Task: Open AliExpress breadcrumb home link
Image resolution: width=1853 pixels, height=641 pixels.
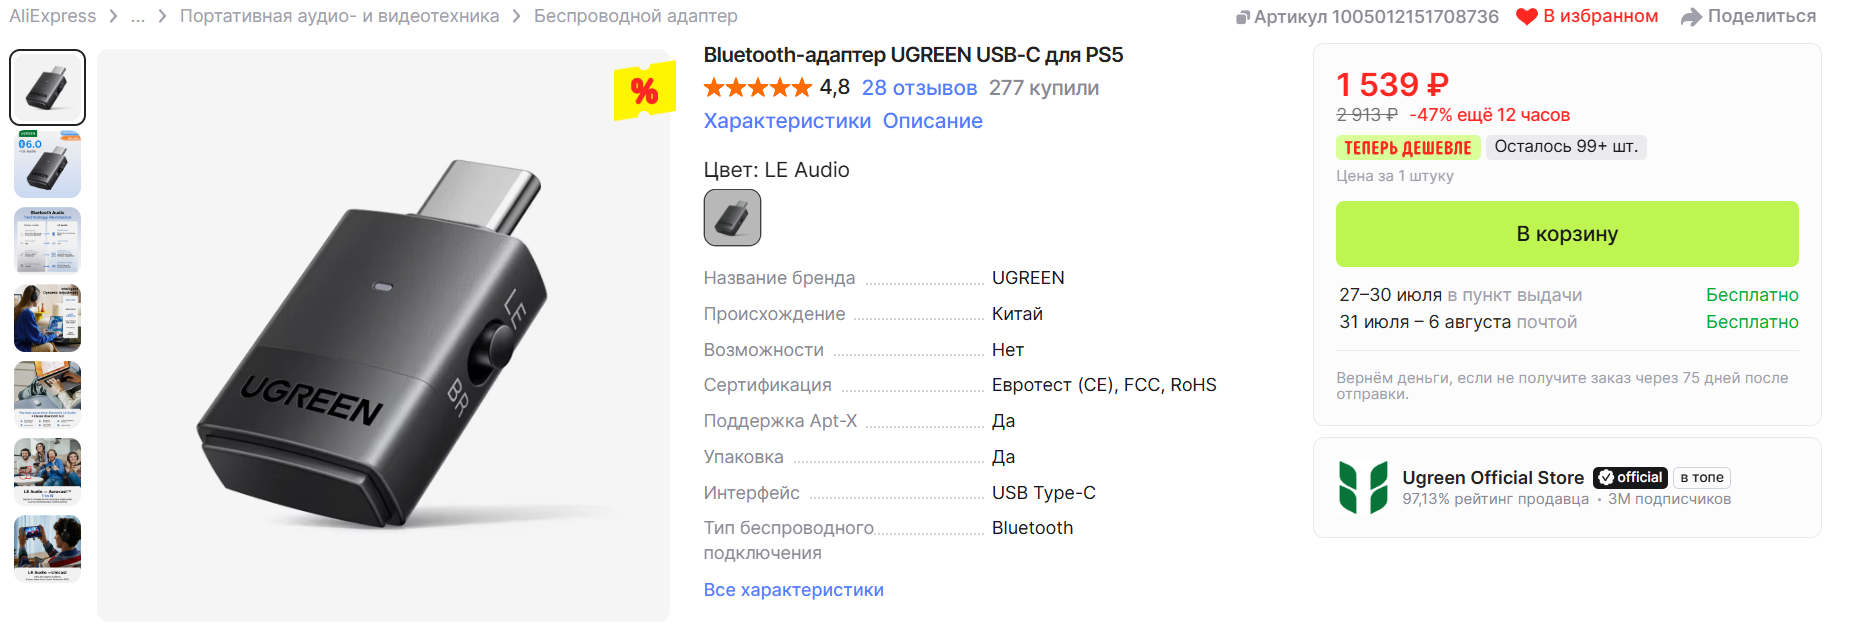Action: pos(53,16)
